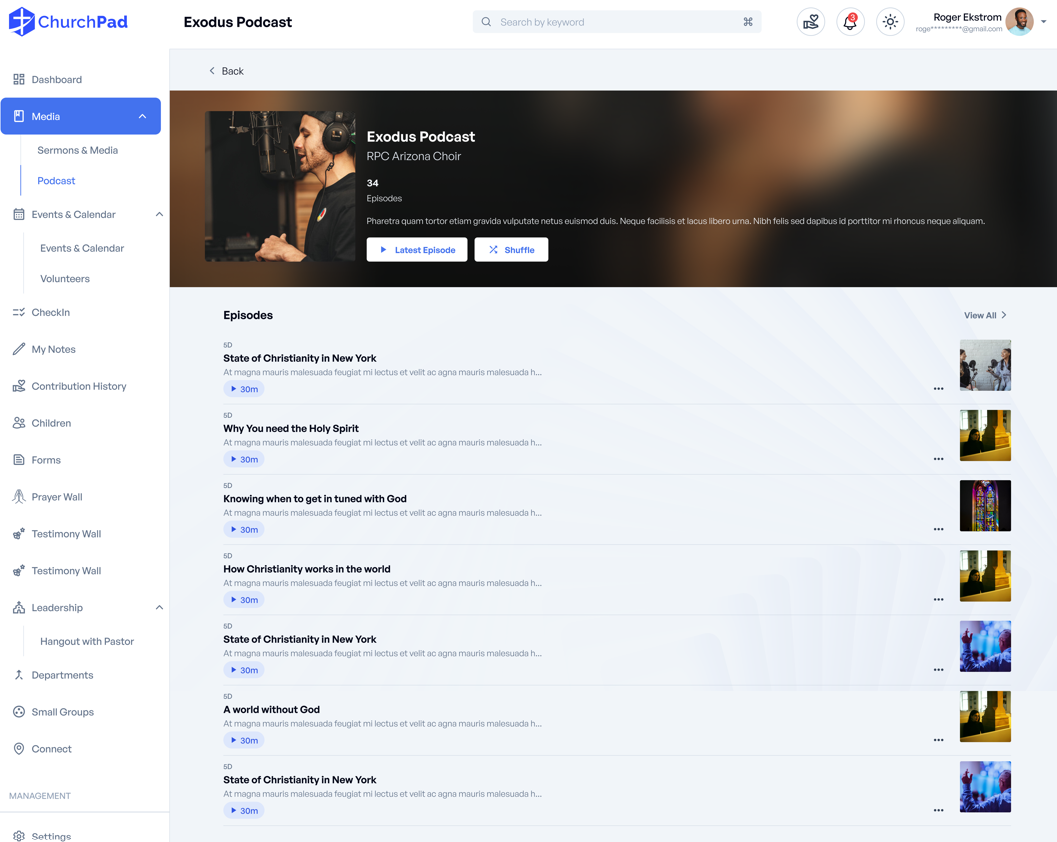Click the search by keyword field
This screenshot has width=1057, height=842.
615,22
